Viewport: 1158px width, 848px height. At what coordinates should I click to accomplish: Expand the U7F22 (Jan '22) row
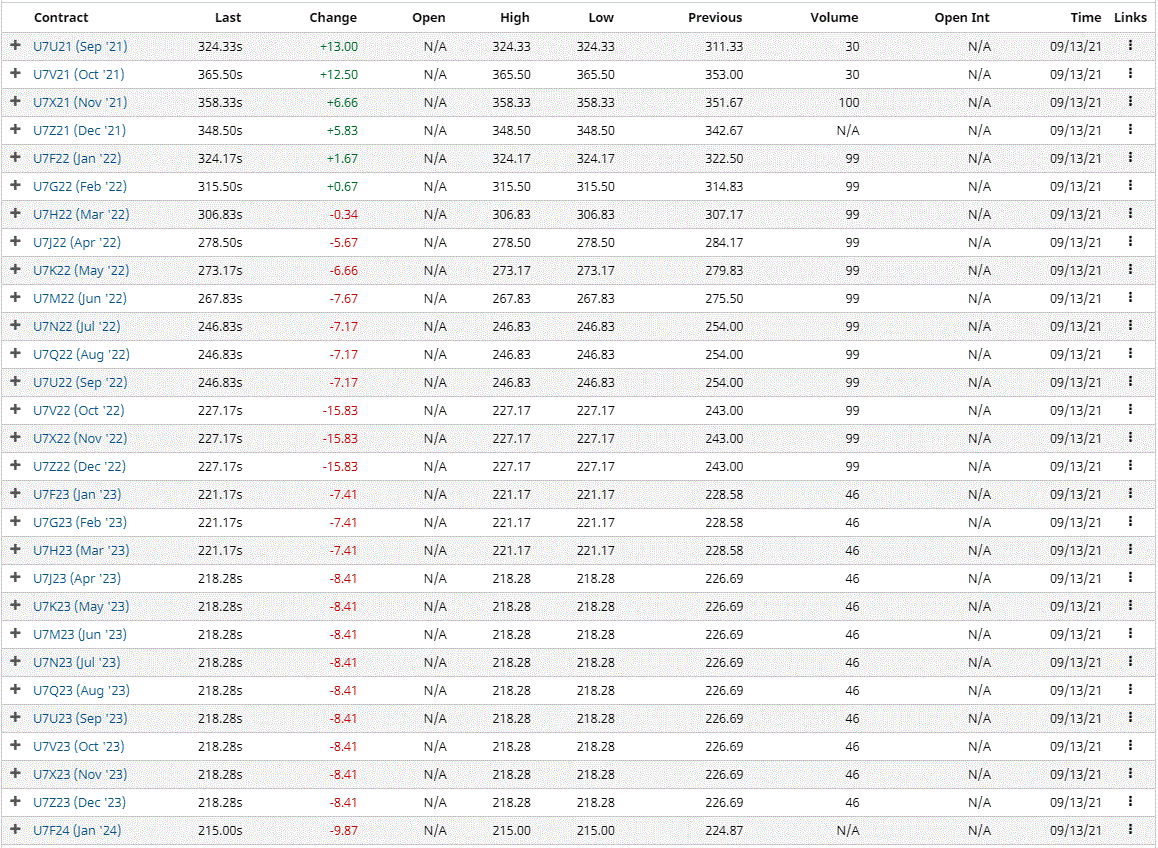pyautogui.click(x=15, y=158)
